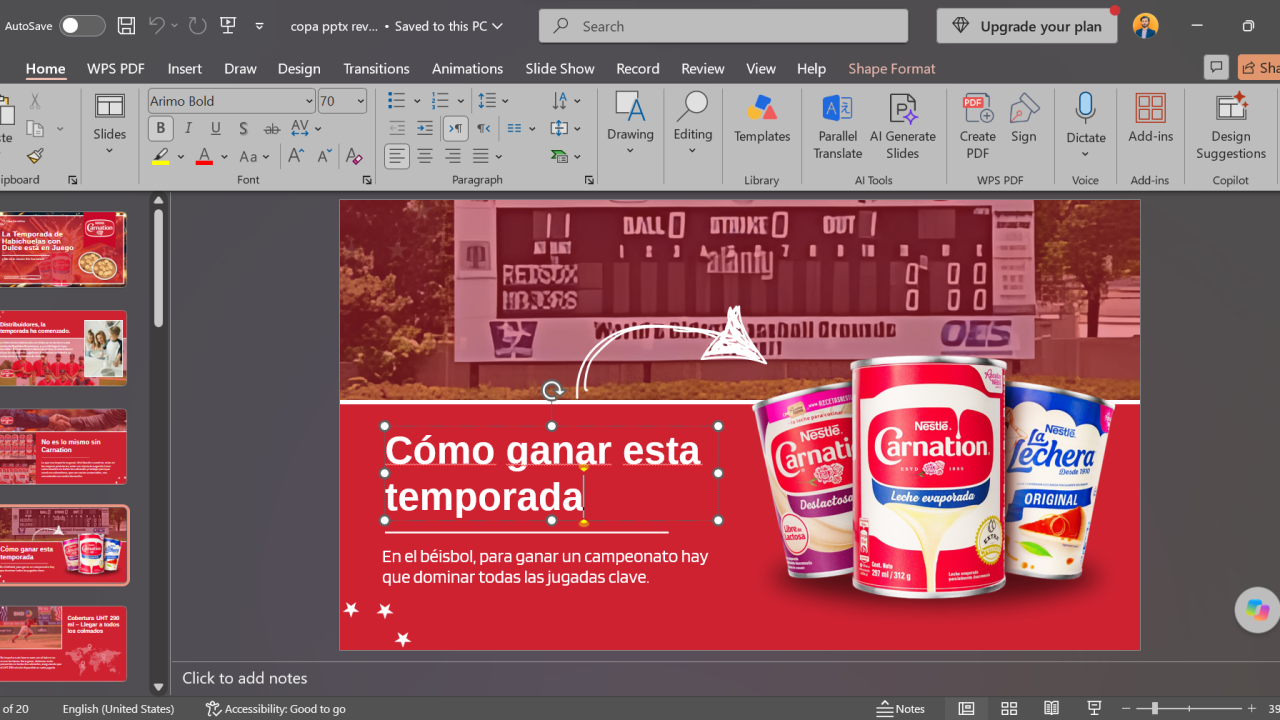Open the font size 70 dropdown

coord(360,101)
